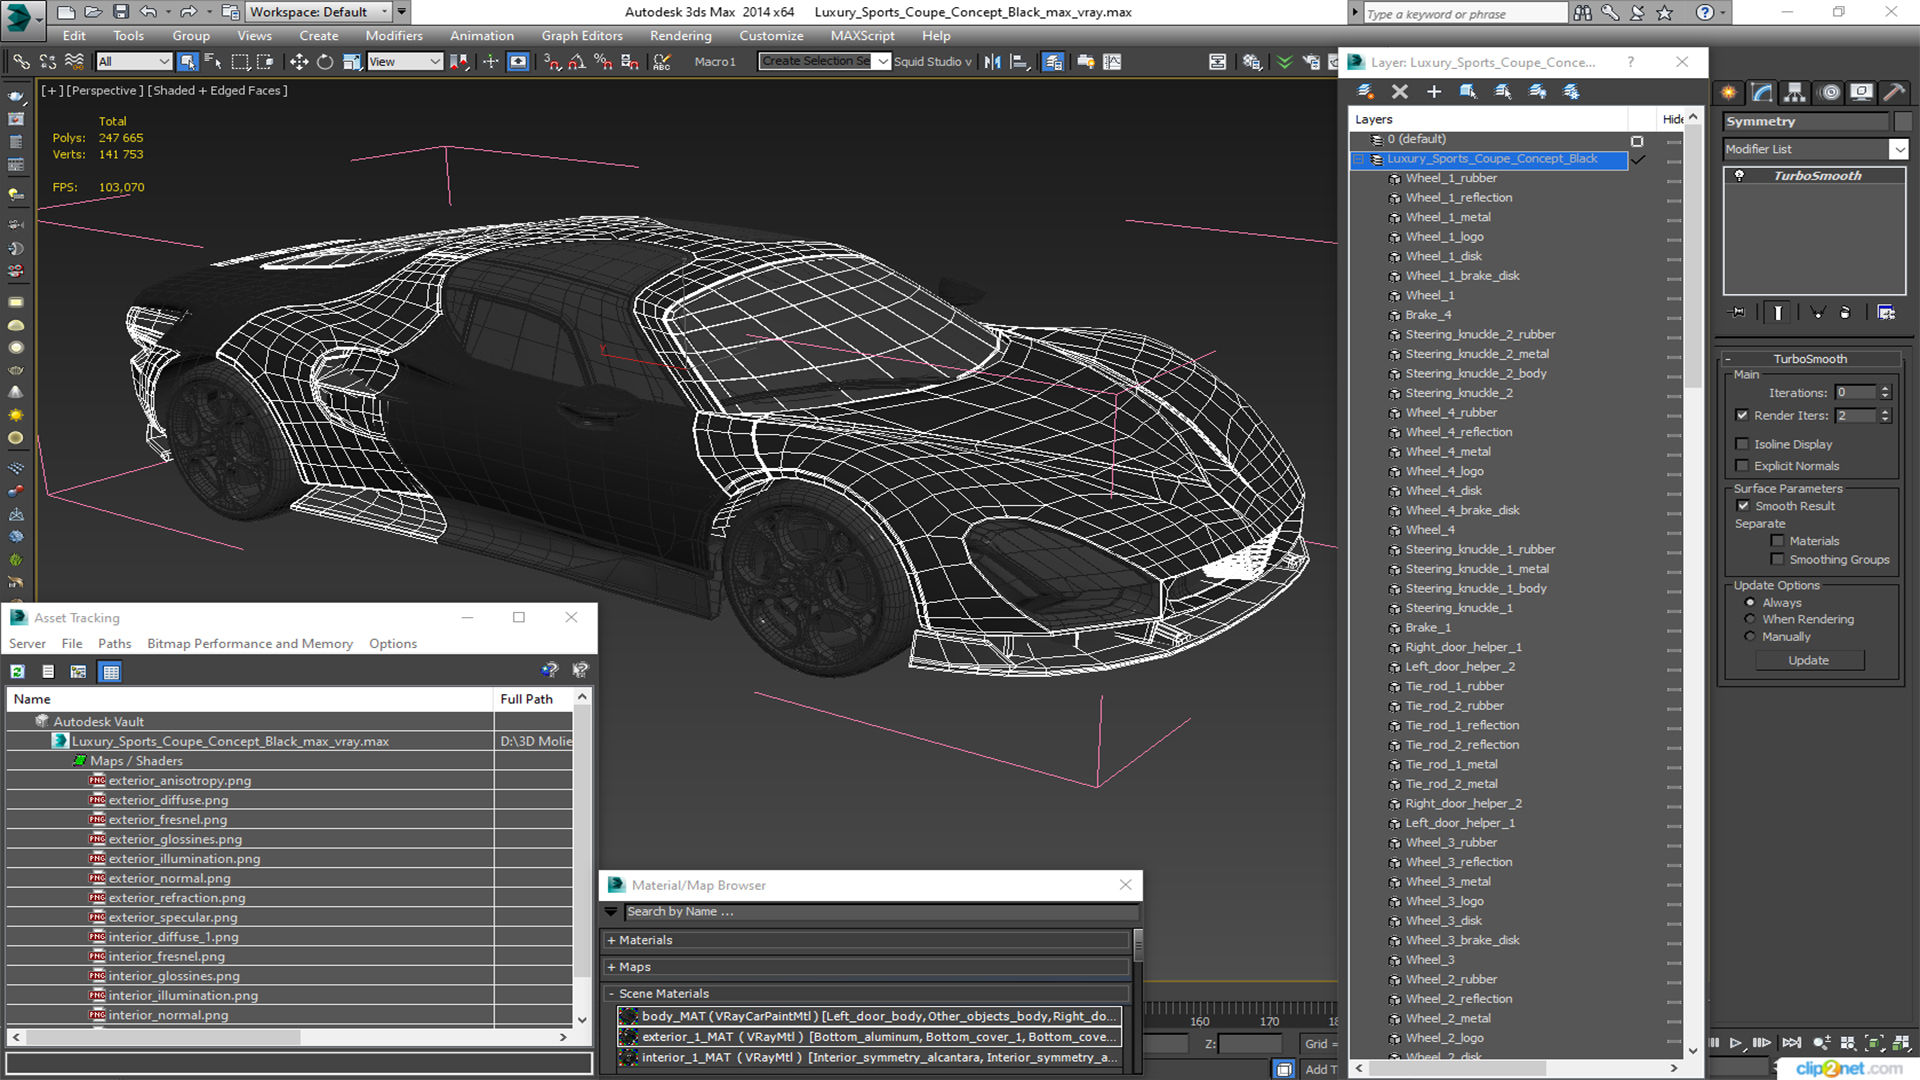Click the Update button in TurboSmooth
Viewport: 1920px width, 1080px height.
1808,661
